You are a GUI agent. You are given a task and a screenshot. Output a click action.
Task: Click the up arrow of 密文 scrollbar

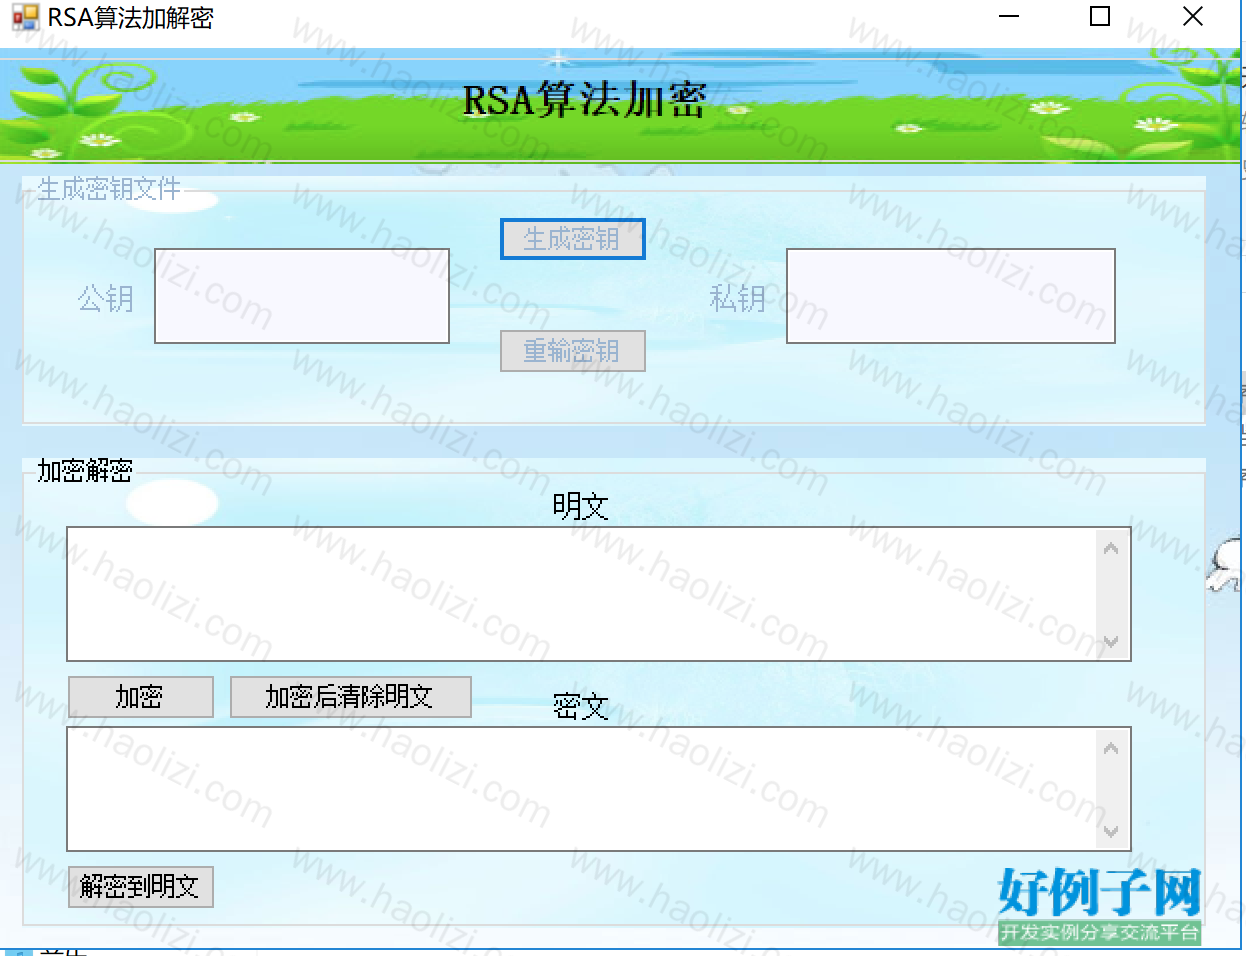pos(1111,748)
